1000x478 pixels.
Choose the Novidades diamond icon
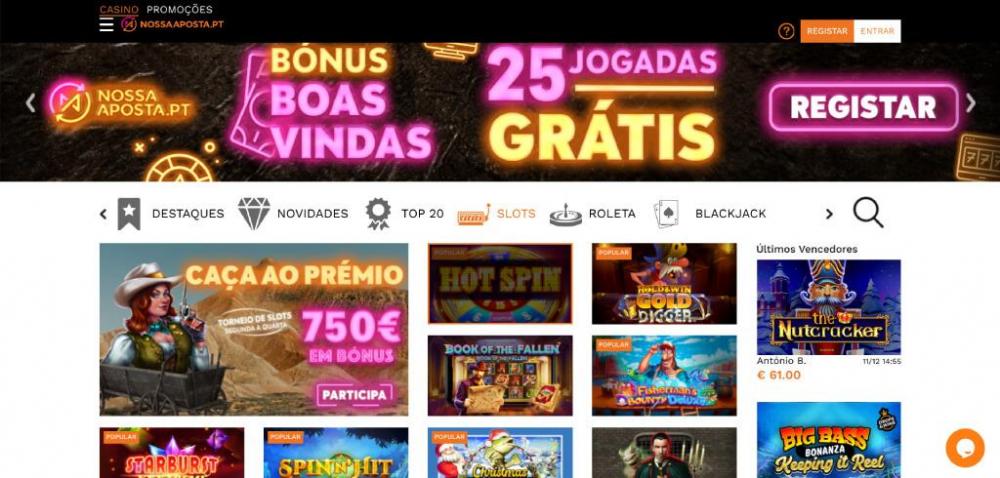(x=254, y=214)
